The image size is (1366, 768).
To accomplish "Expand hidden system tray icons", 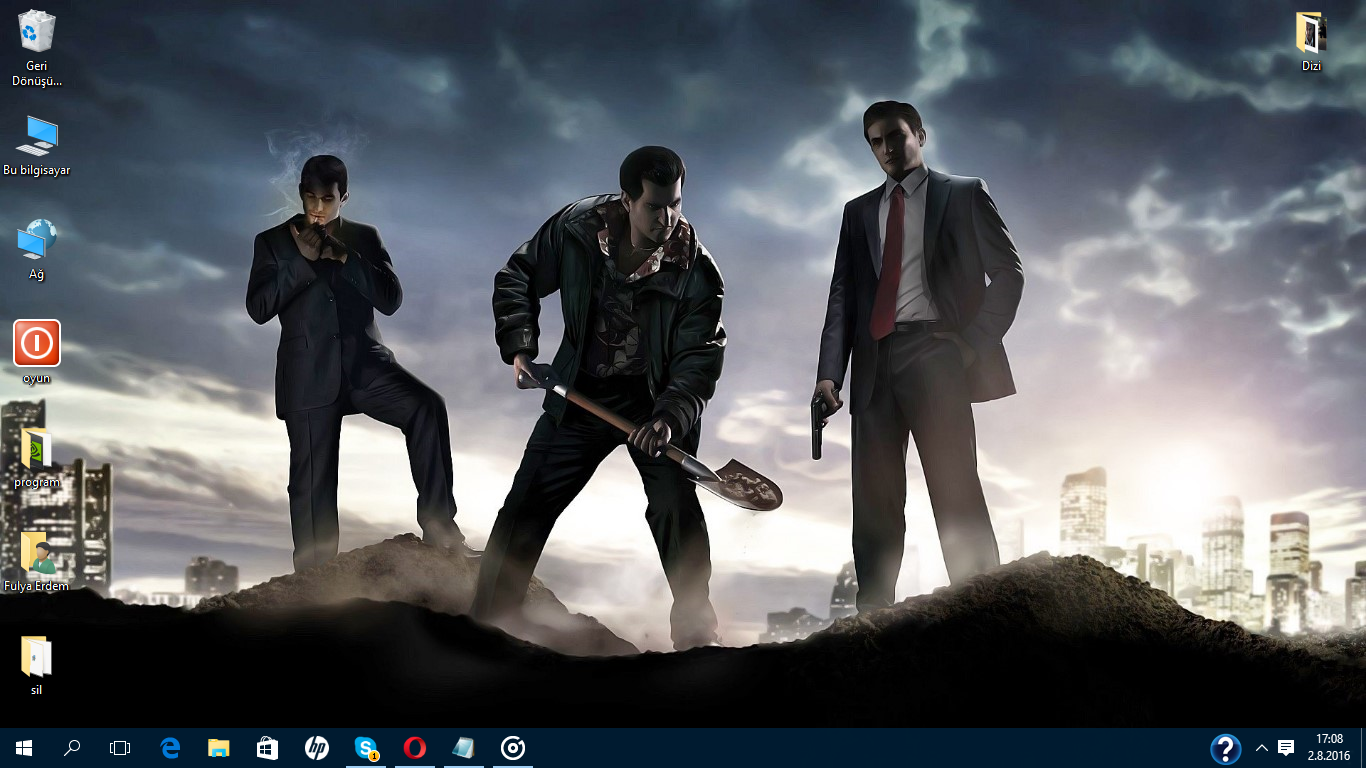I will 1261,748.
